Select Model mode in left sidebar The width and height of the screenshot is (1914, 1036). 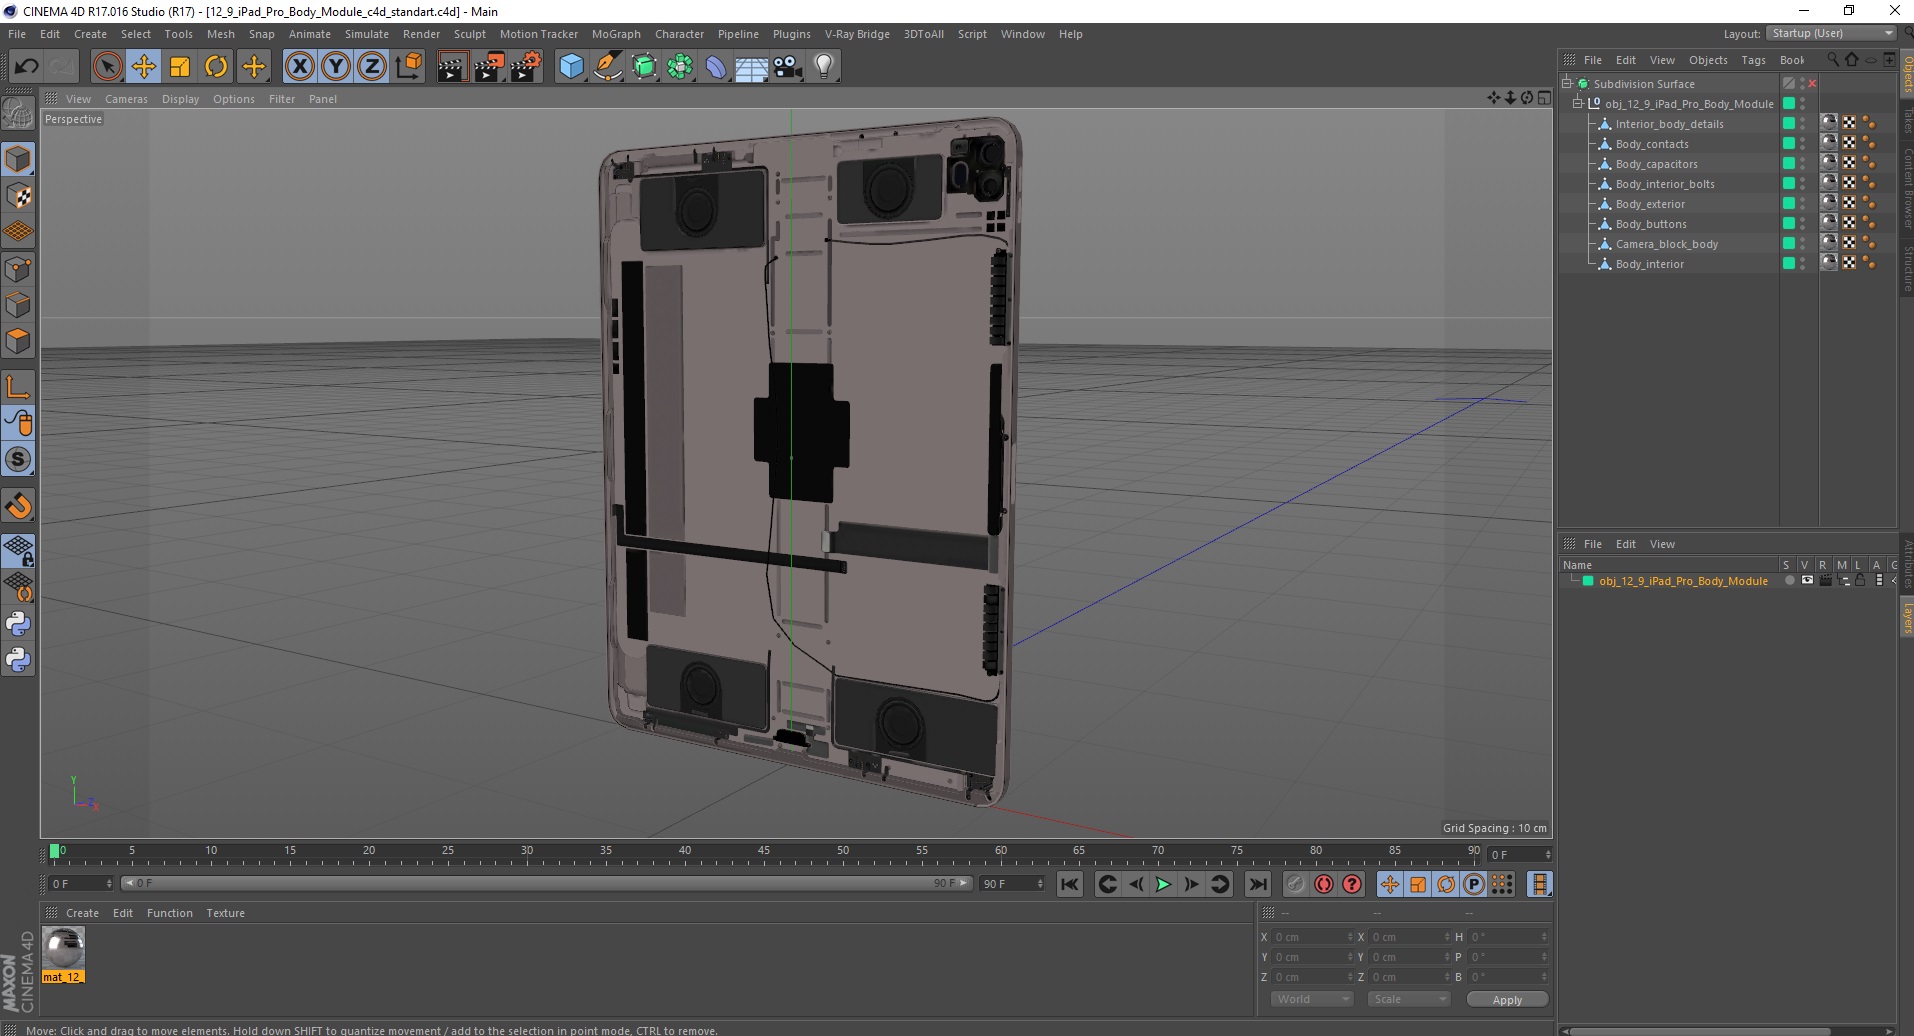(18, 160)
